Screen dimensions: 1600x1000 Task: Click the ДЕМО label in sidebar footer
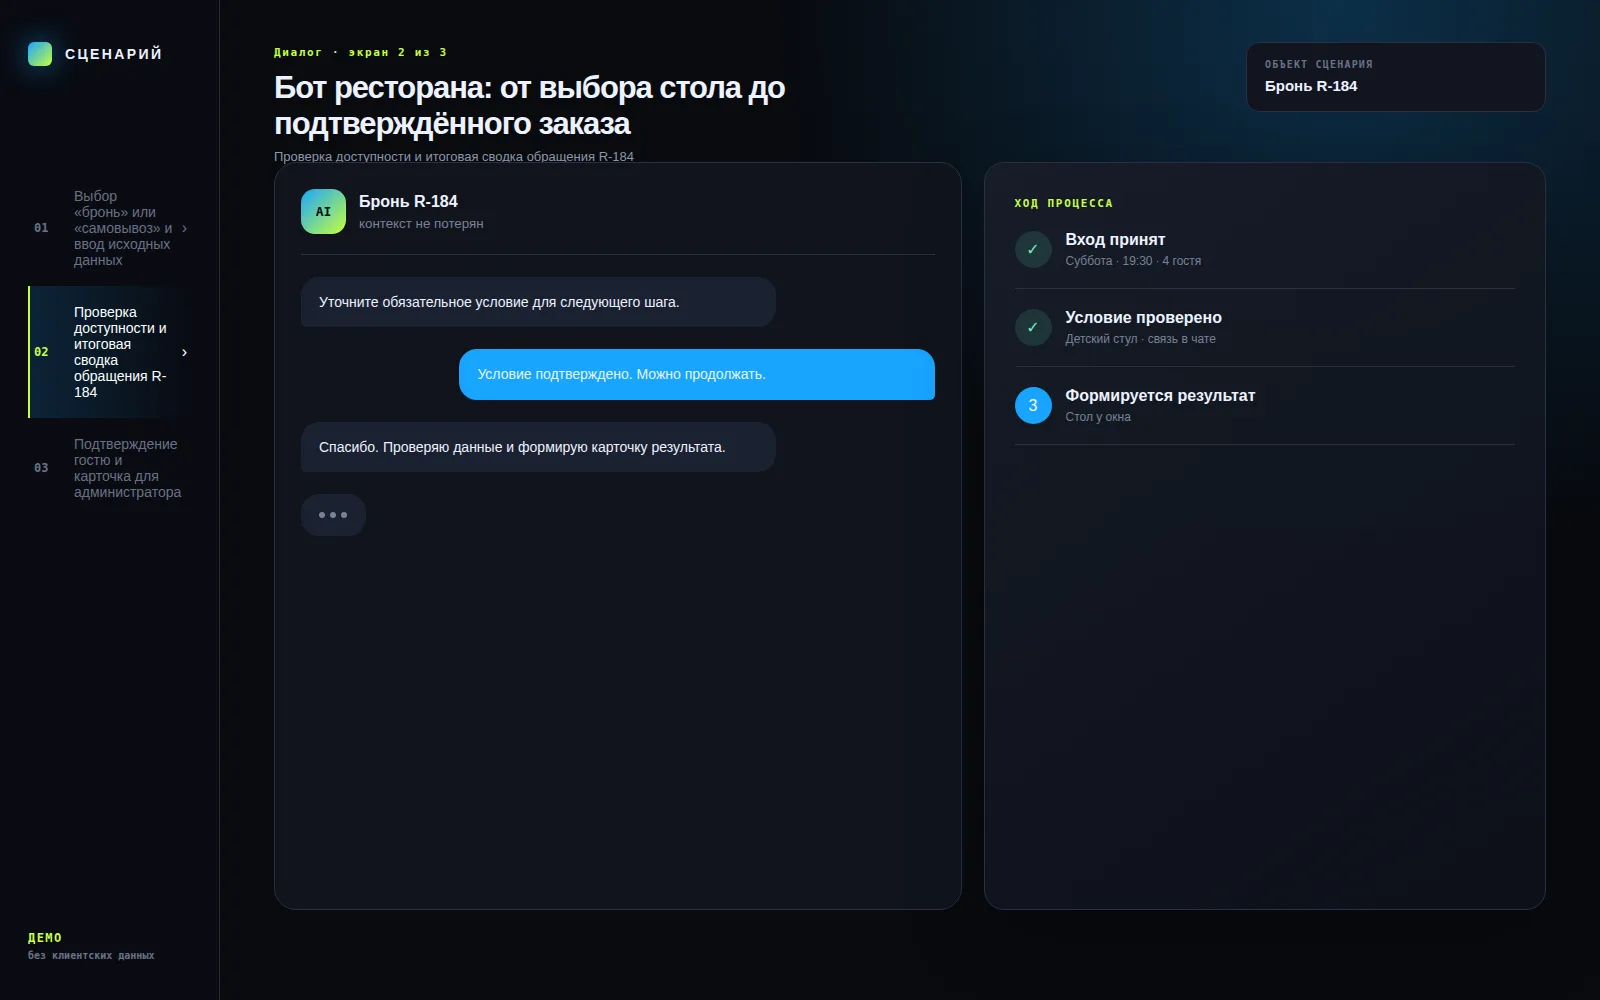click(x=45, y=938)
